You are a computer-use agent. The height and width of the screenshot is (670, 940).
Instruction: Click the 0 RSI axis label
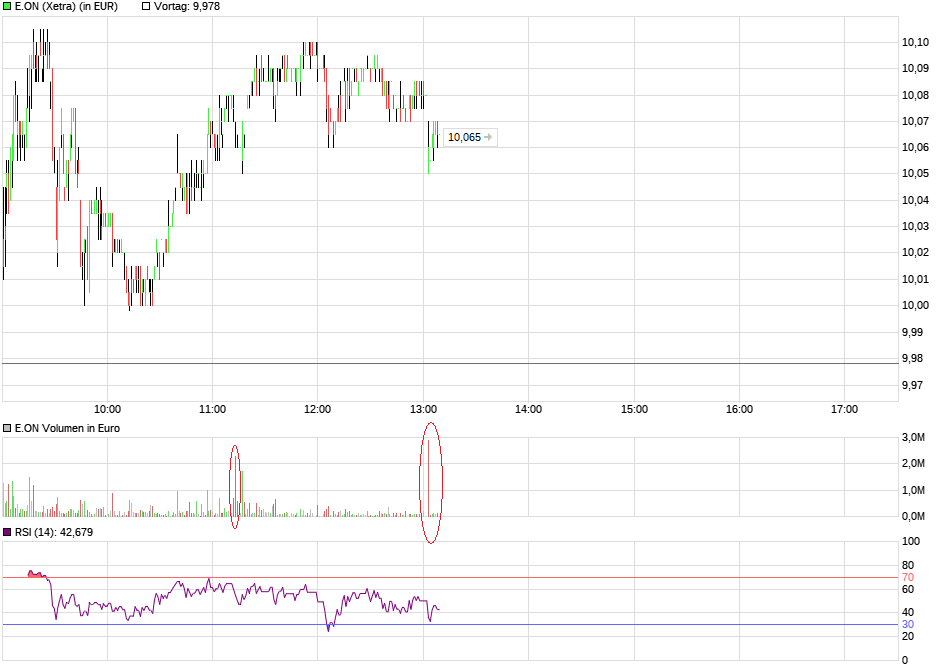905,660
